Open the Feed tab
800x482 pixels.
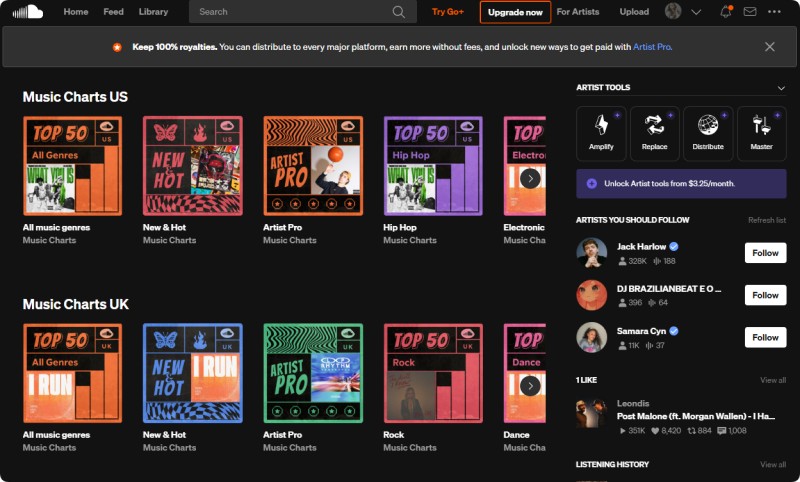[113, 12]
